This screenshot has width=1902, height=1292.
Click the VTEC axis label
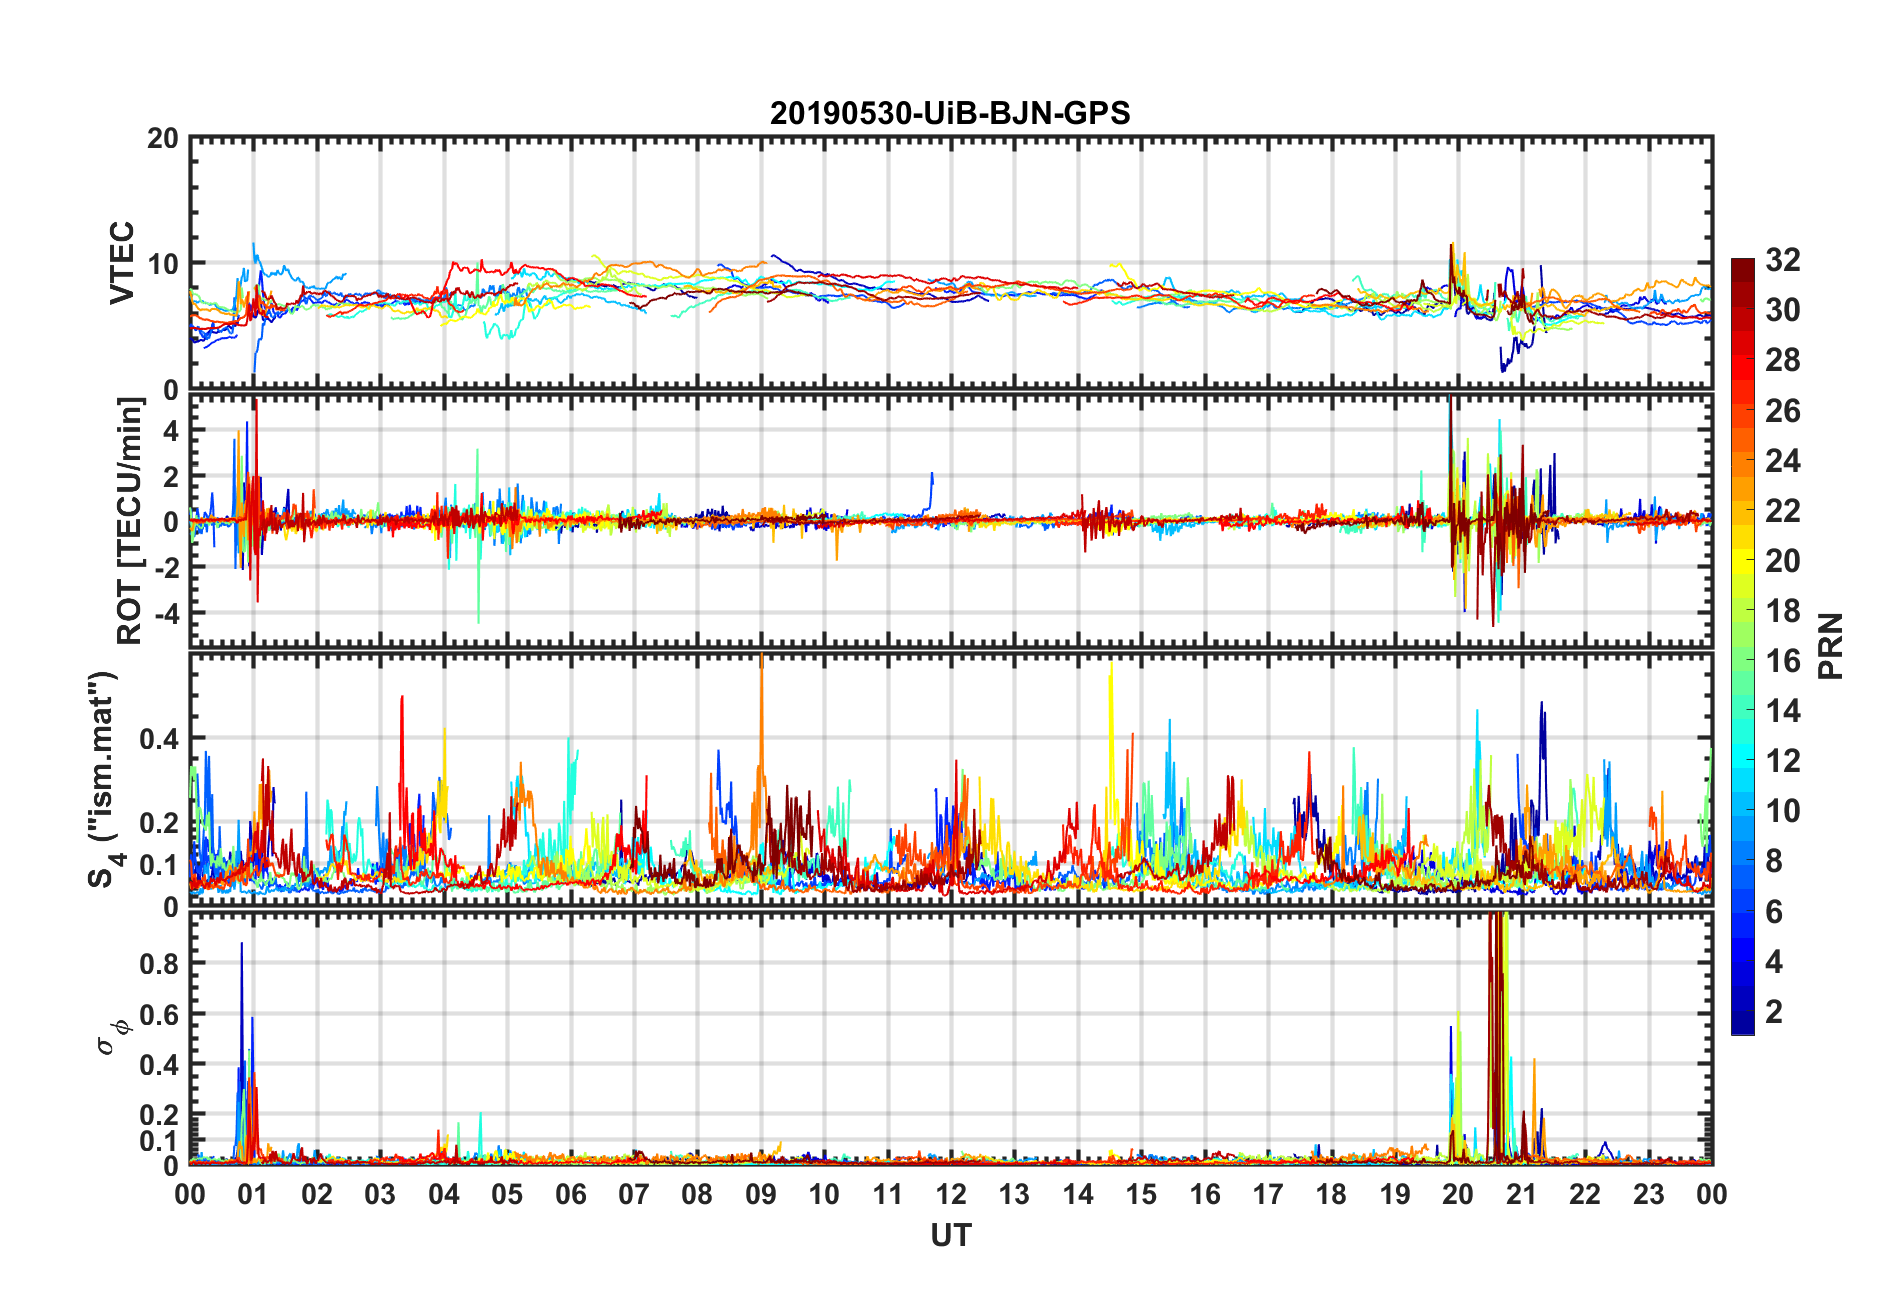122,263
